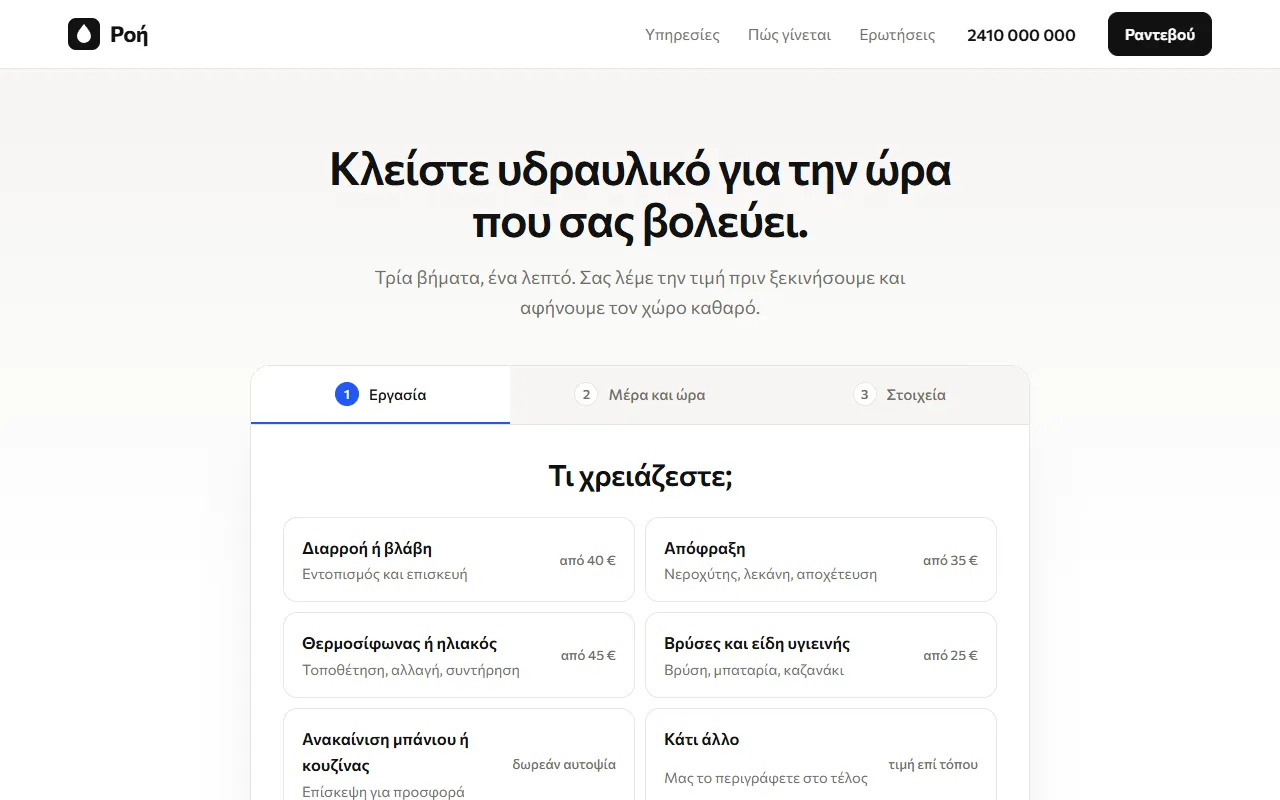This screenshot has width=1280, height=800.
Task: Call the phone number 2410 000 000
Action: tap(1021, 35)
